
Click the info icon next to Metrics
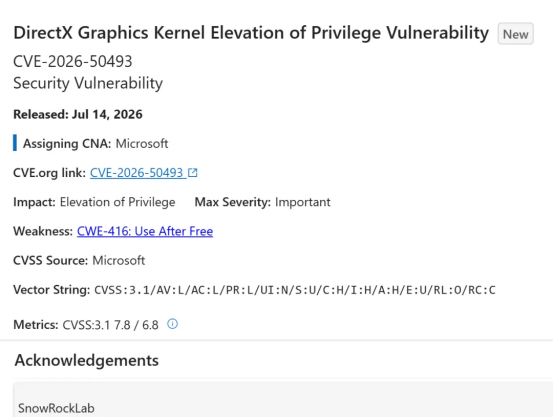click(172, 323)
